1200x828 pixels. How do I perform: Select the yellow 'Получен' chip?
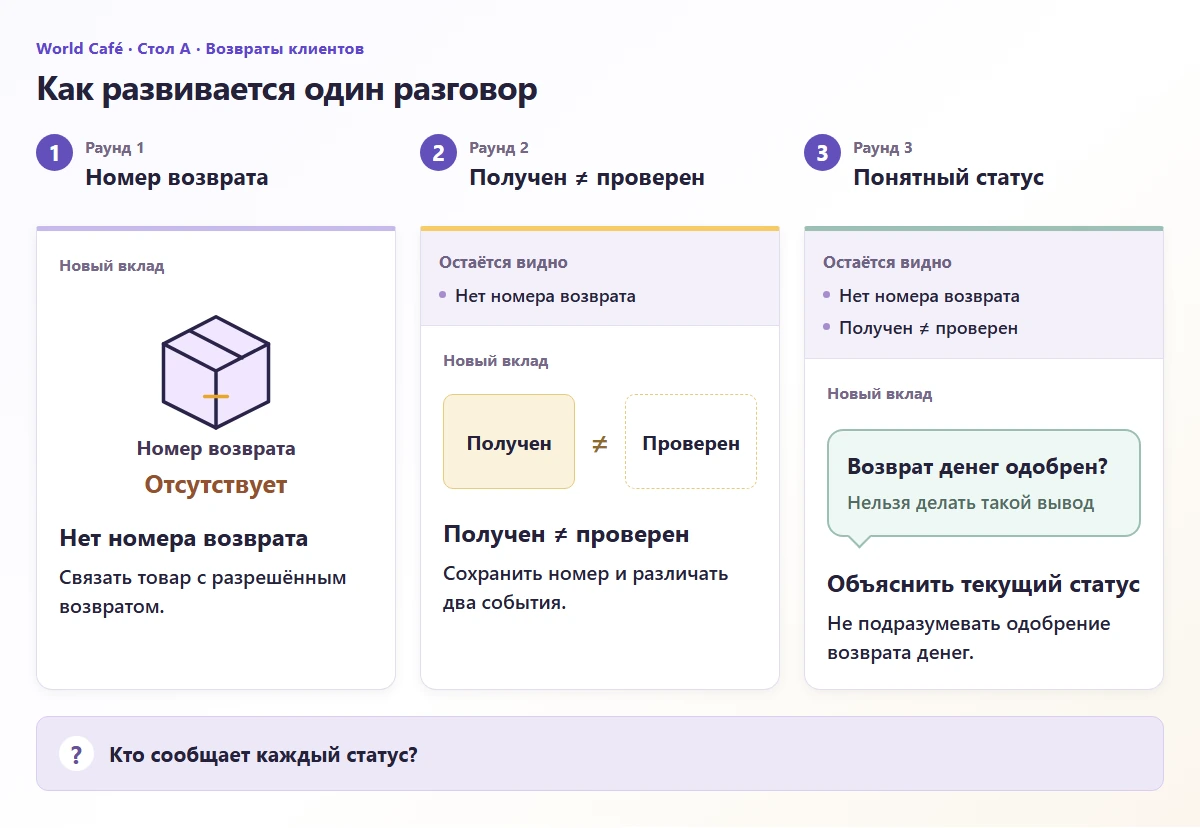coord(509,442)
